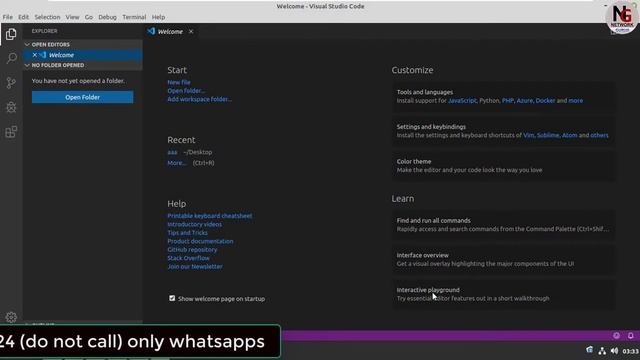Click the Open Folder button
640x360 pixels.
(82, 97)
